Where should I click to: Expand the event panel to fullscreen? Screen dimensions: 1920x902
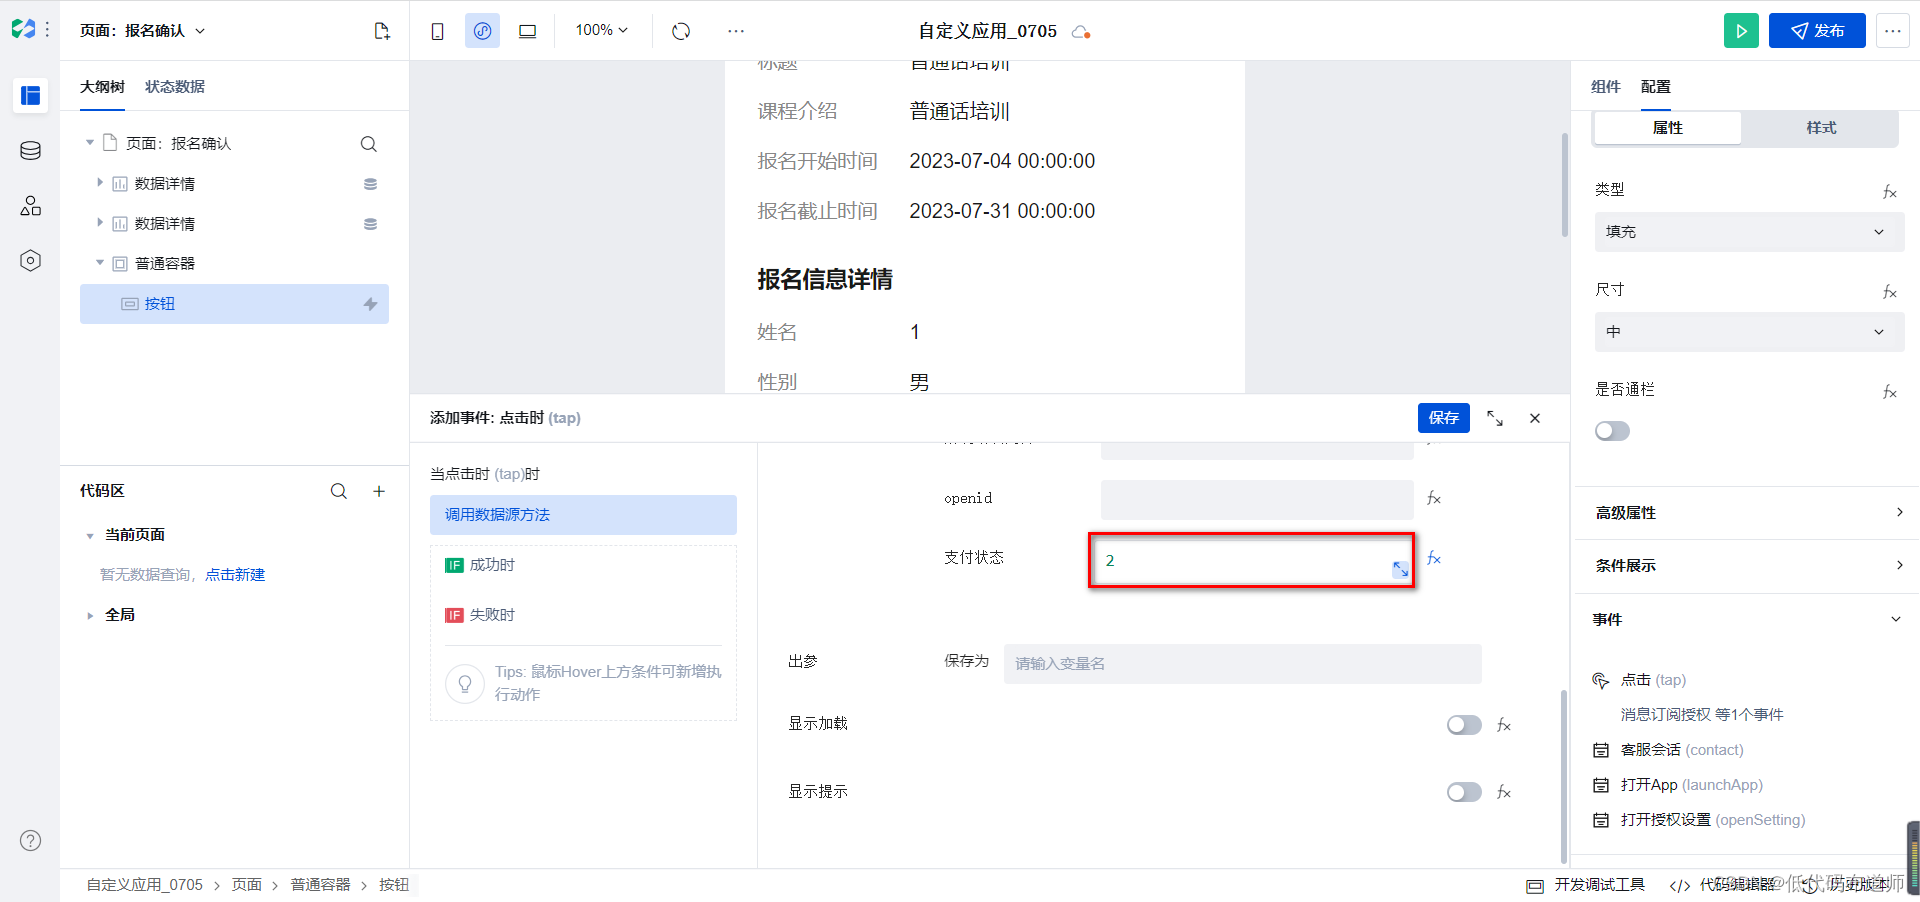tap(1495, 418)
